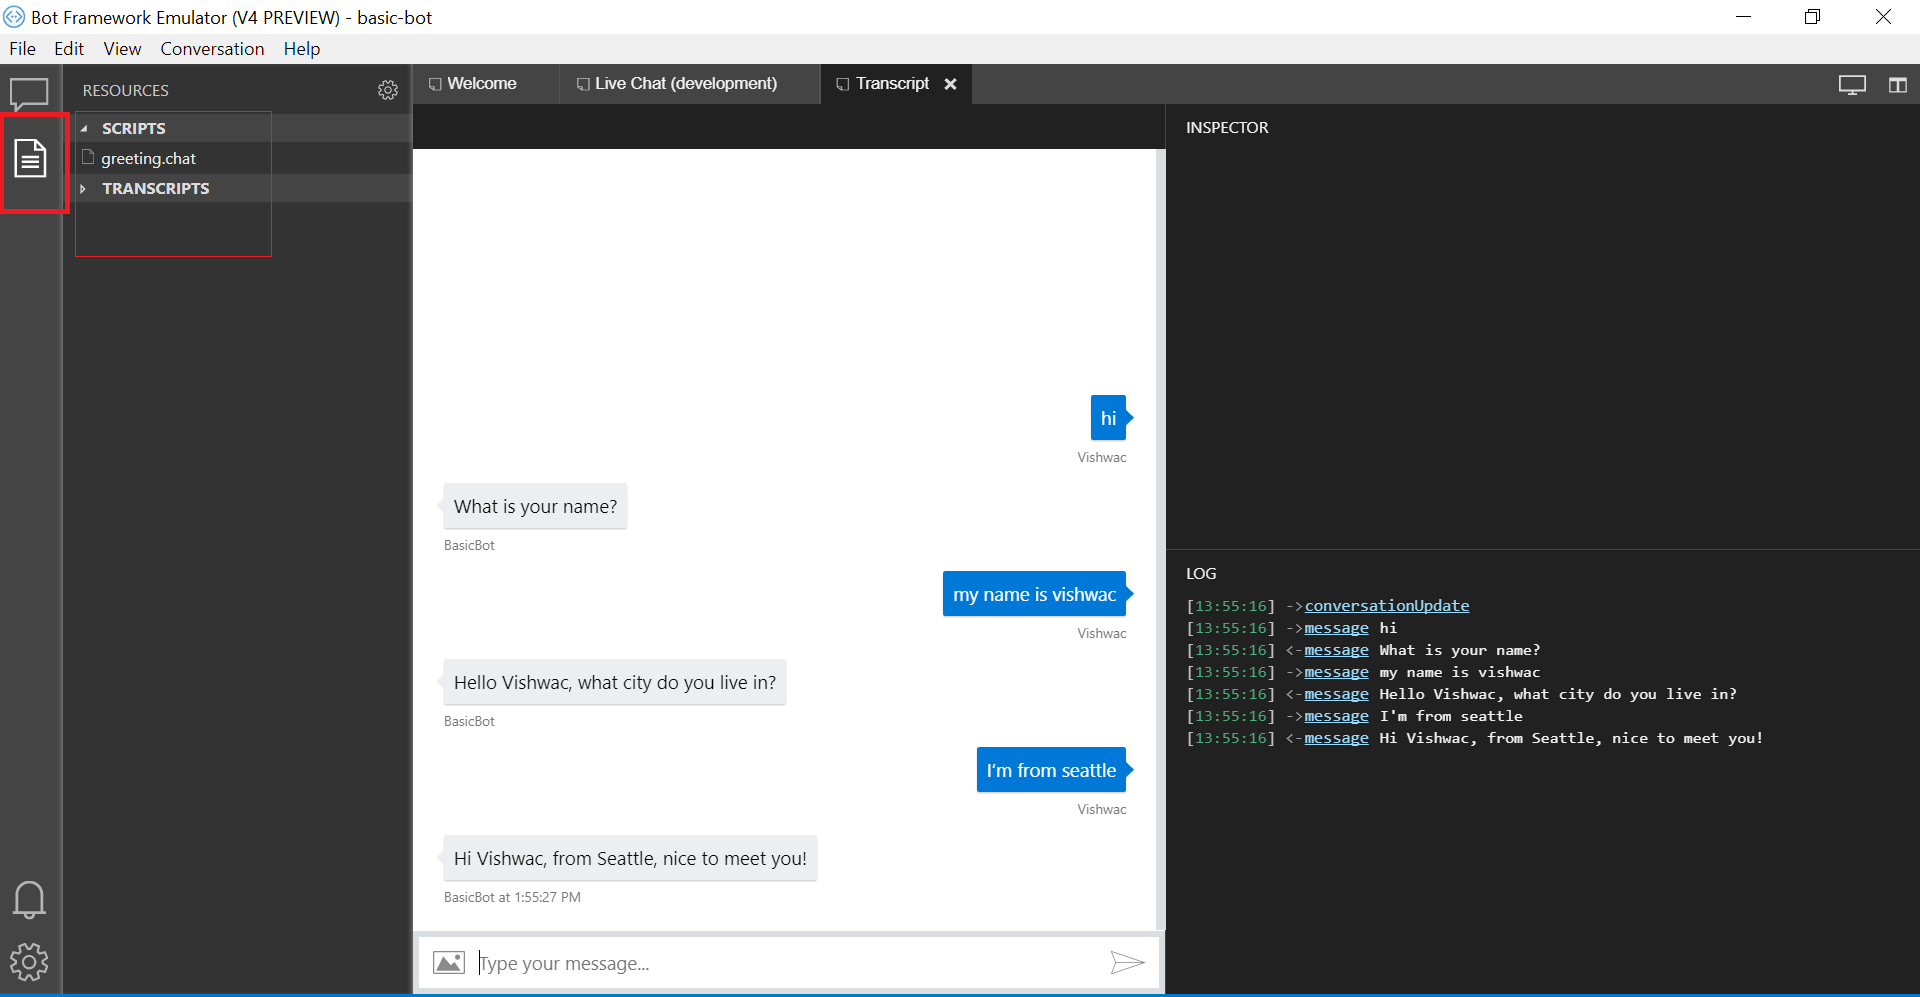
Task: Open the notifications bell icon
Action: 29,900
